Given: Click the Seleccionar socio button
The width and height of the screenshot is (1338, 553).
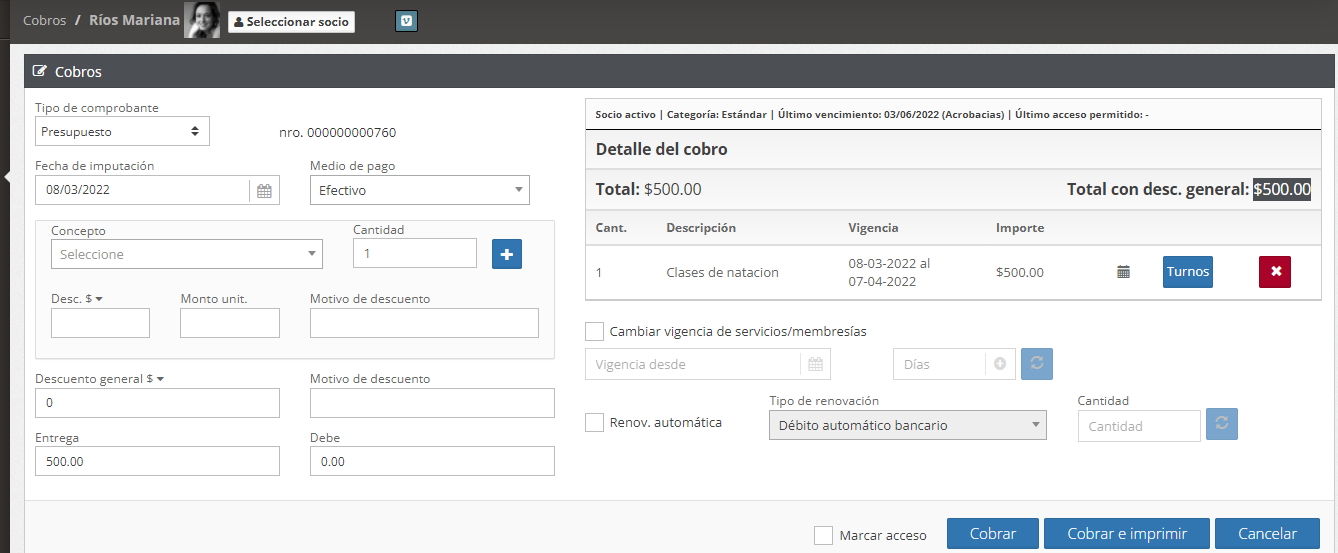Looking at the screenshot, I should (291, 21).
